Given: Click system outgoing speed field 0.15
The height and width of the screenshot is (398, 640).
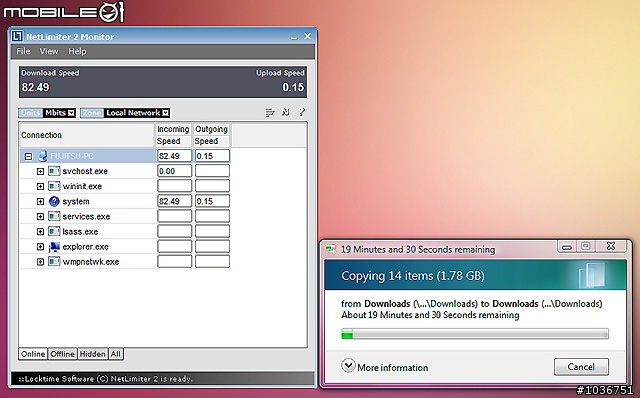Looking at the screenshot, I should coord(212,201).
